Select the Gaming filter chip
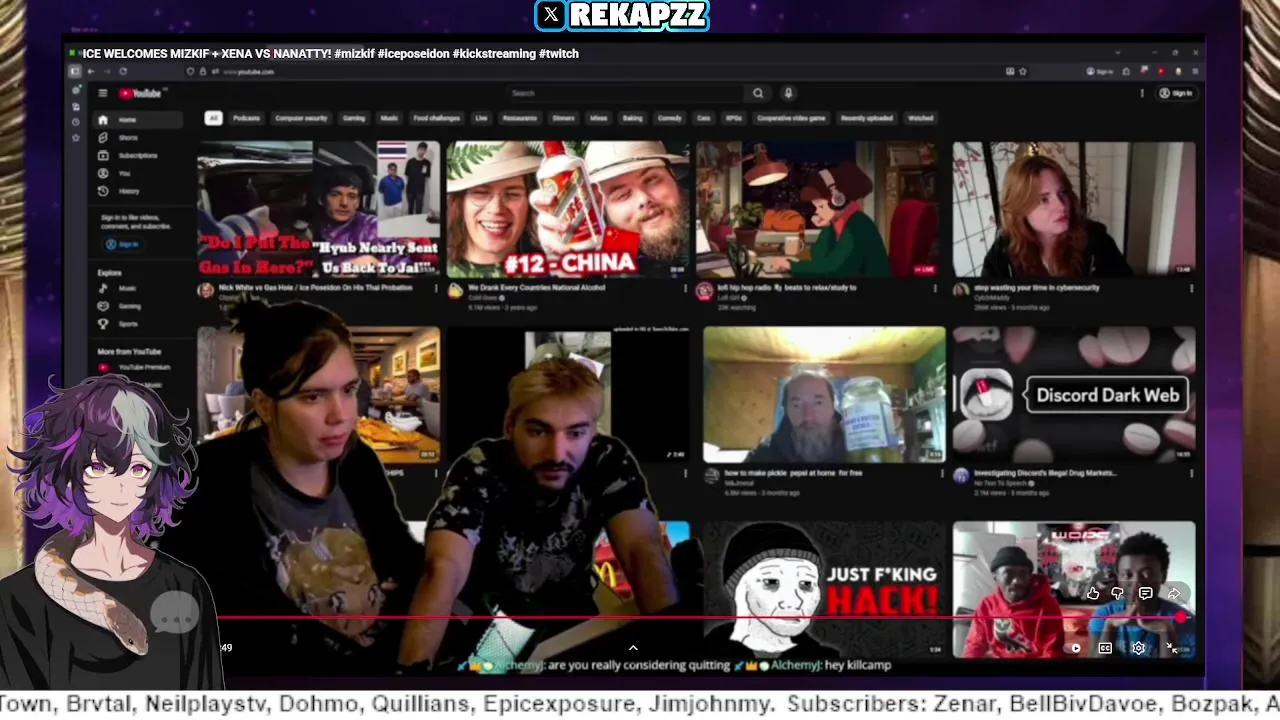Viewport: 1280px width, 720px height. tap(354, 118)
